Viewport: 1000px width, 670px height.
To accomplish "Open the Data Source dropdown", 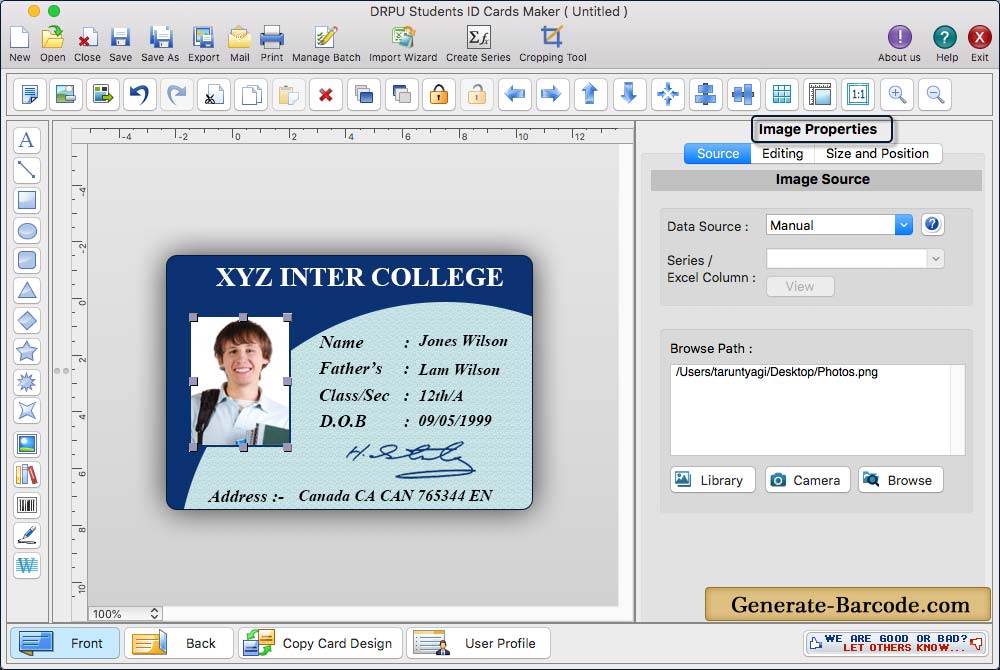I will point(839,225).
